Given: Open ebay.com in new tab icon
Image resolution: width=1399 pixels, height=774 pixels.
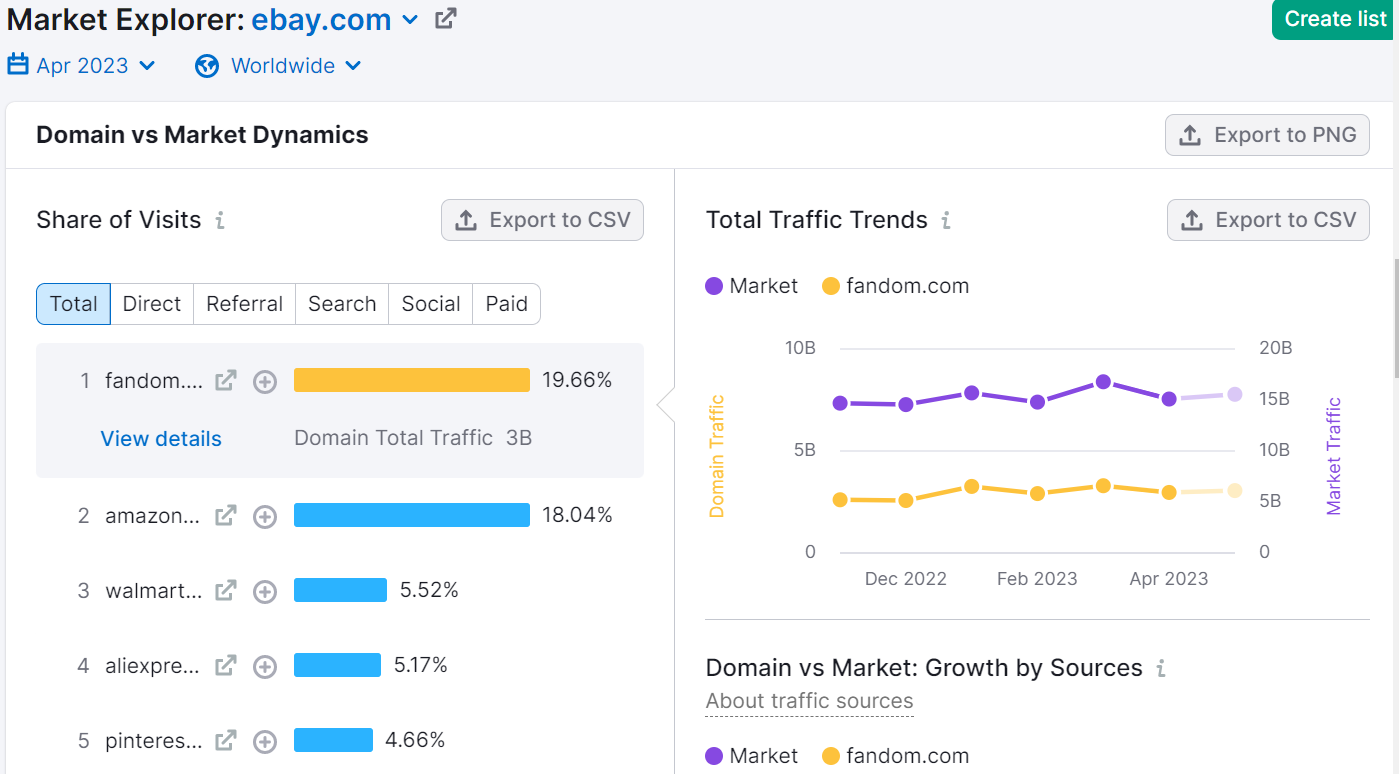Looking at the screenshot, I should [446, 19].
